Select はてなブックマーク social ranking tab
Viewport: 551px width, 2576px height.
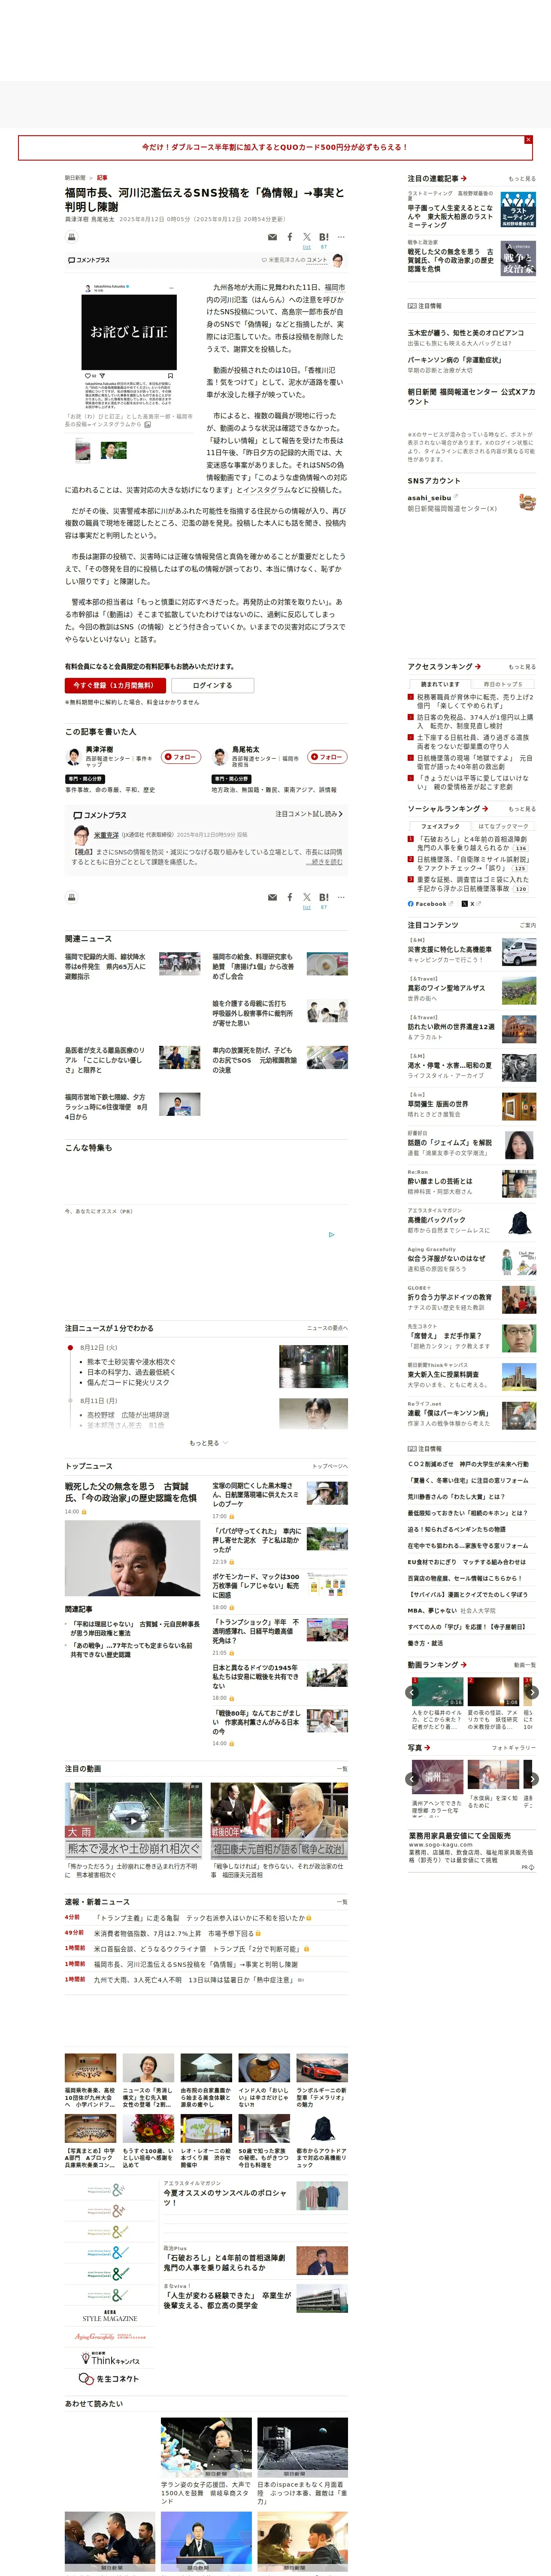click(x=503, y=826)
